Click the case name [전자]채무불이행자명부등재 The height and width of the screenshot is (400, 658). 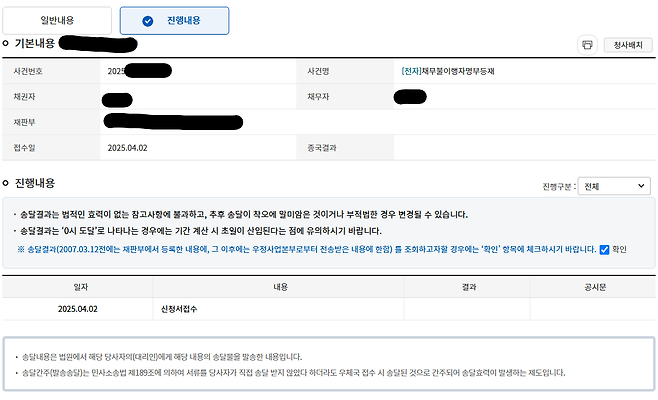[x=448, y=71]
